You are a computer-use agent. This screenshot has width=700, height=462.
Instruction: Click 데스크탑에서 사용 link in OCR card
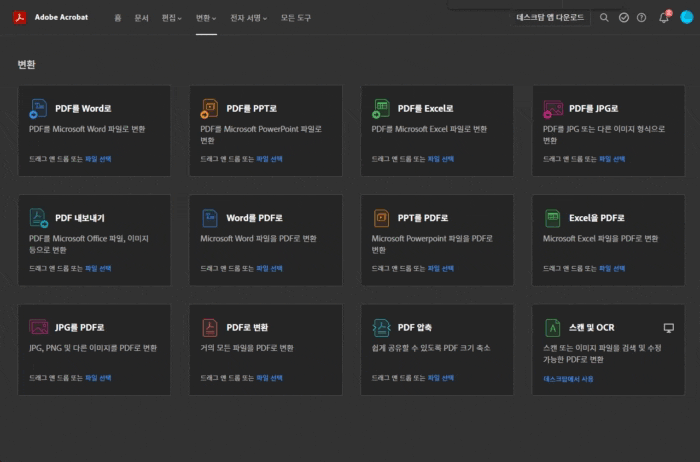[568, 379]
